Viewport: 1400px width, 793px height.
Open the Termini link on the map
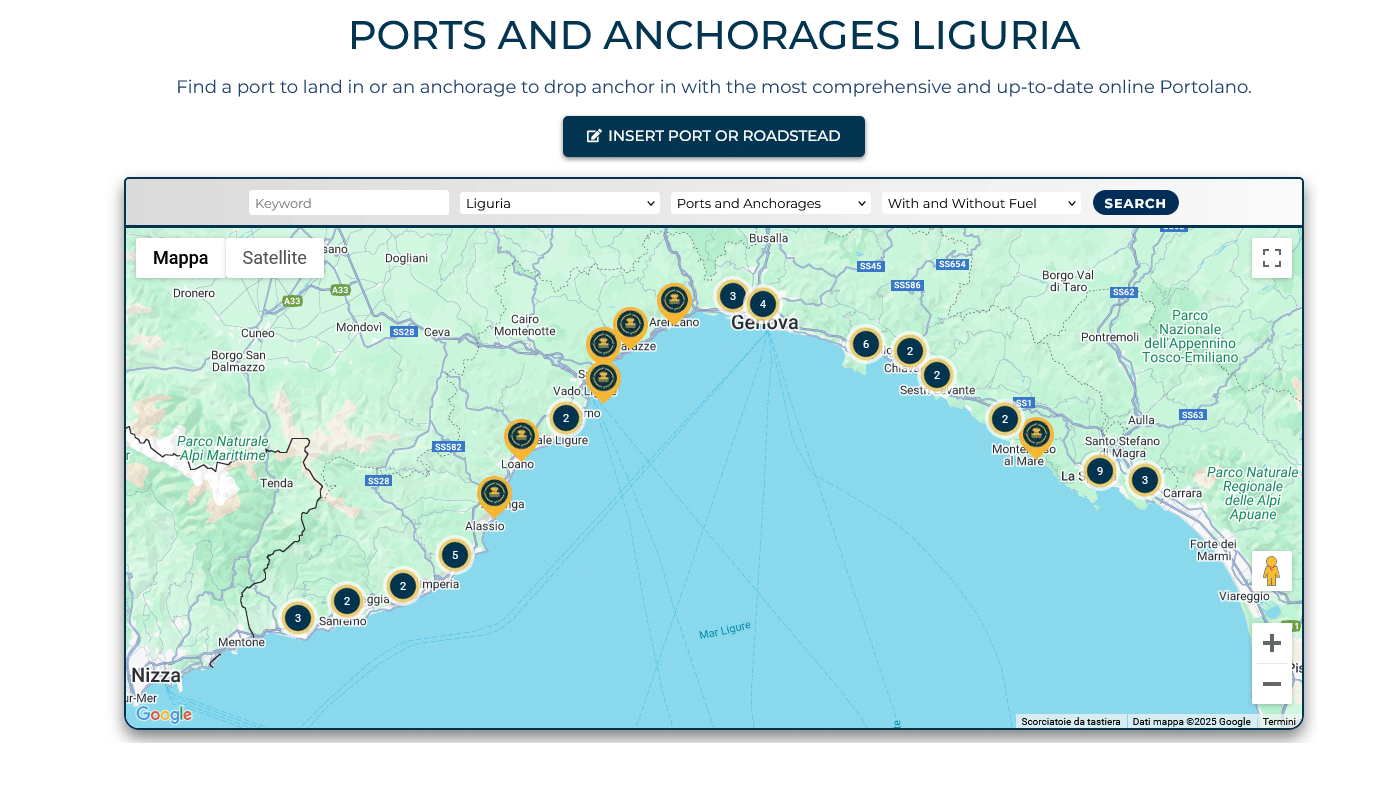click(1279, 722)
